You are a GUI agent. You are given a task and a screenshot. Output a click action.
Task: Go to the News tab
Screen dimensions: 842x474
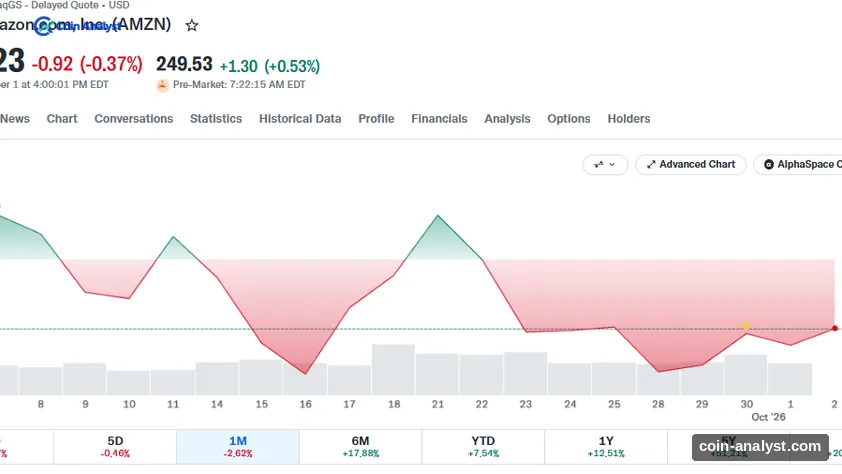[14, 119]
